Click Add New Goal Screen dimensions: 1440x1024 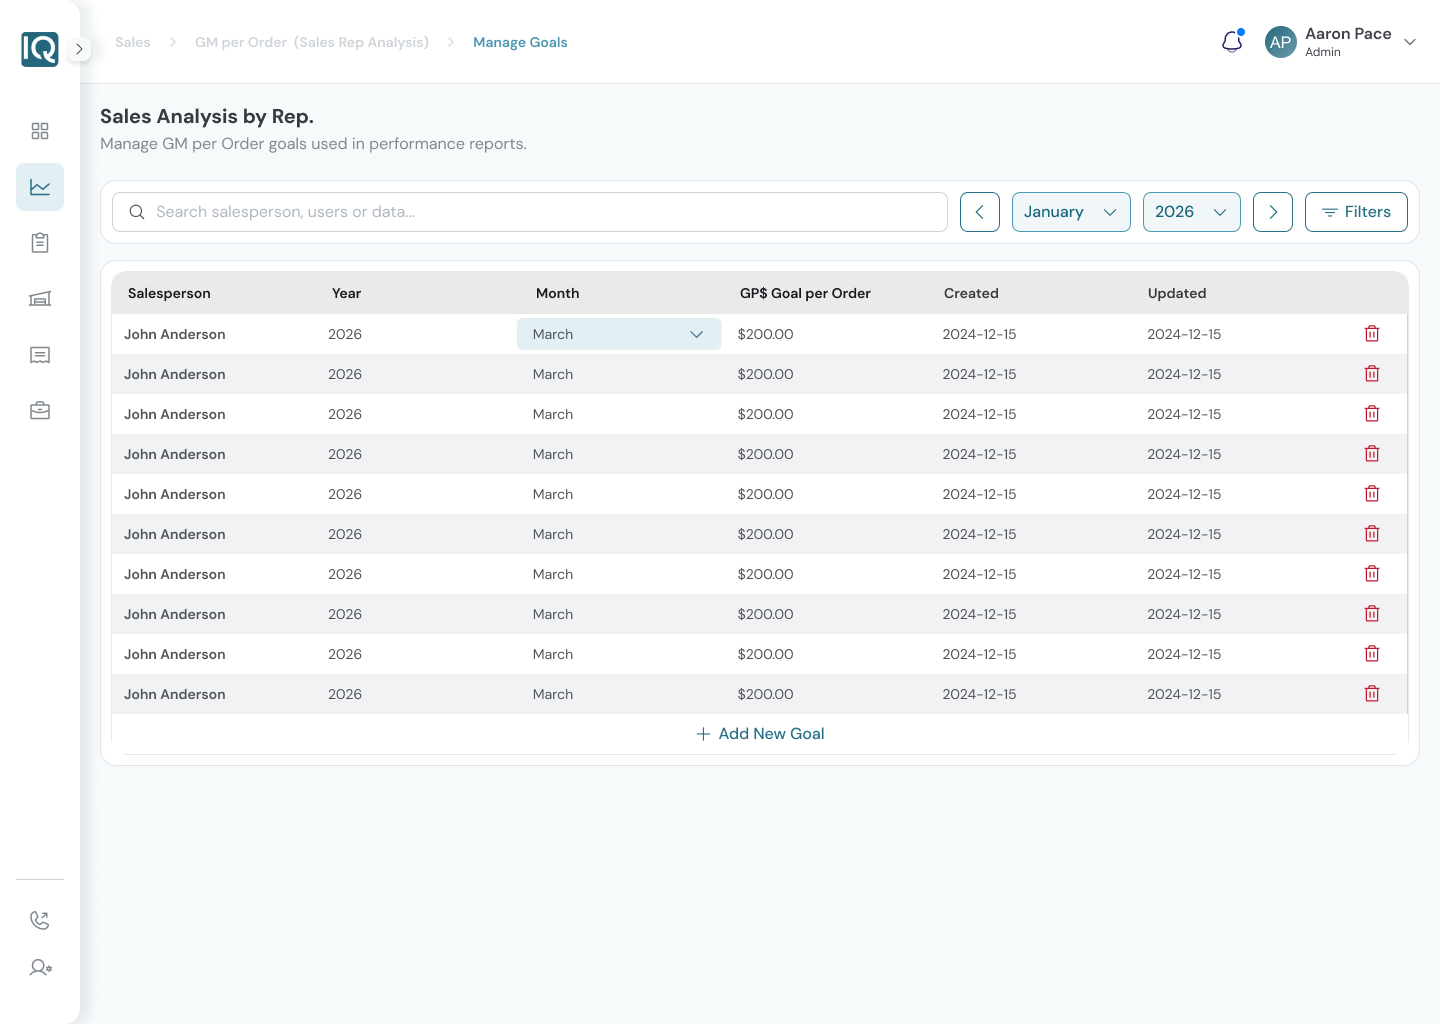pyautogui.click(x=760, y=734)
